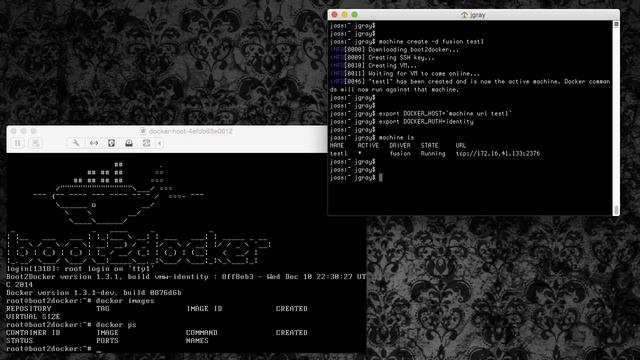Select 'Waiting for VM to come online...' line
Screen dimensions: 640x360
[x=424, y=74]
